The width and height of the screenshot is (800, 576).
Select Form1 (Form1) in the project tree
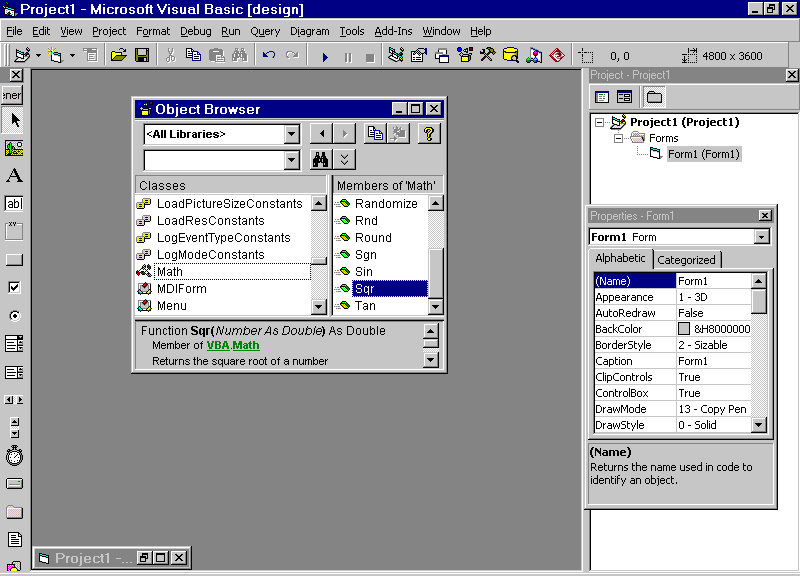[704, 154]
